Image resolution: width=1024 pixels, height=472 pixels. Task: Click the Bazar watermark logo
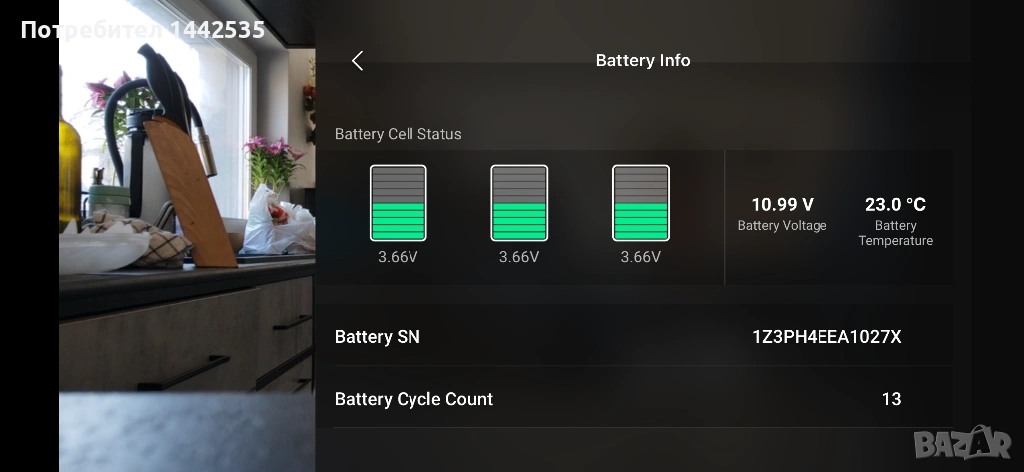pos(963,444)
